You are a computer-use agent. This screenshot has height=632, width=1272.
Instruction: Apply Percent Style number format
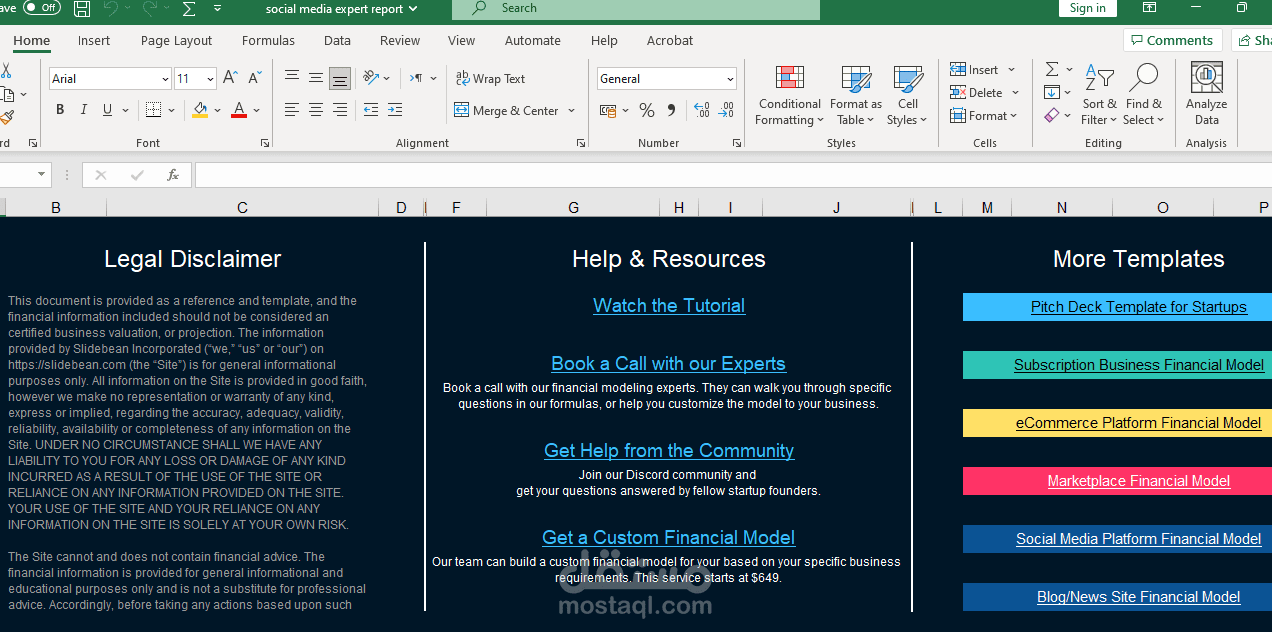[647, 110]
